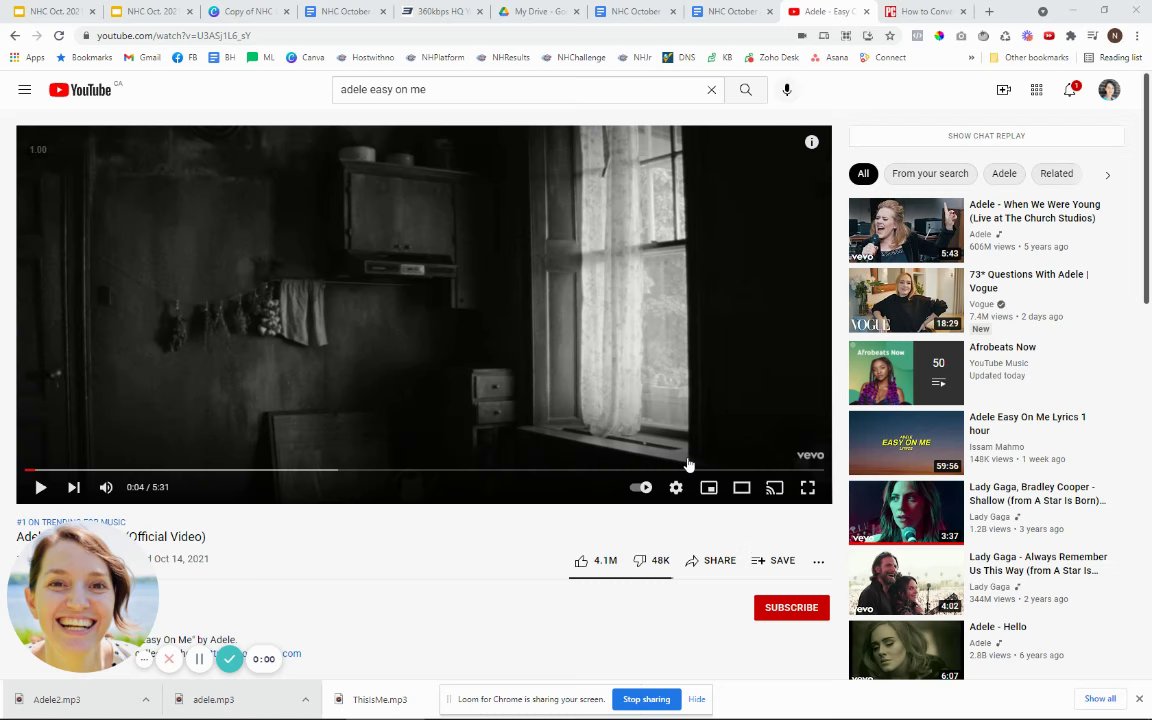Select the From your search chip
This screenshot has width=1152, height=720.
tap(930, 174)
